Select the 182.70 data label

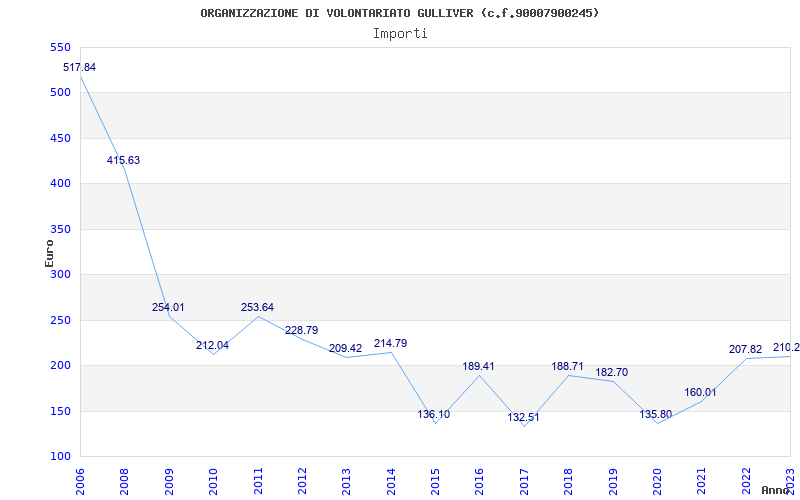coord(612,372)
